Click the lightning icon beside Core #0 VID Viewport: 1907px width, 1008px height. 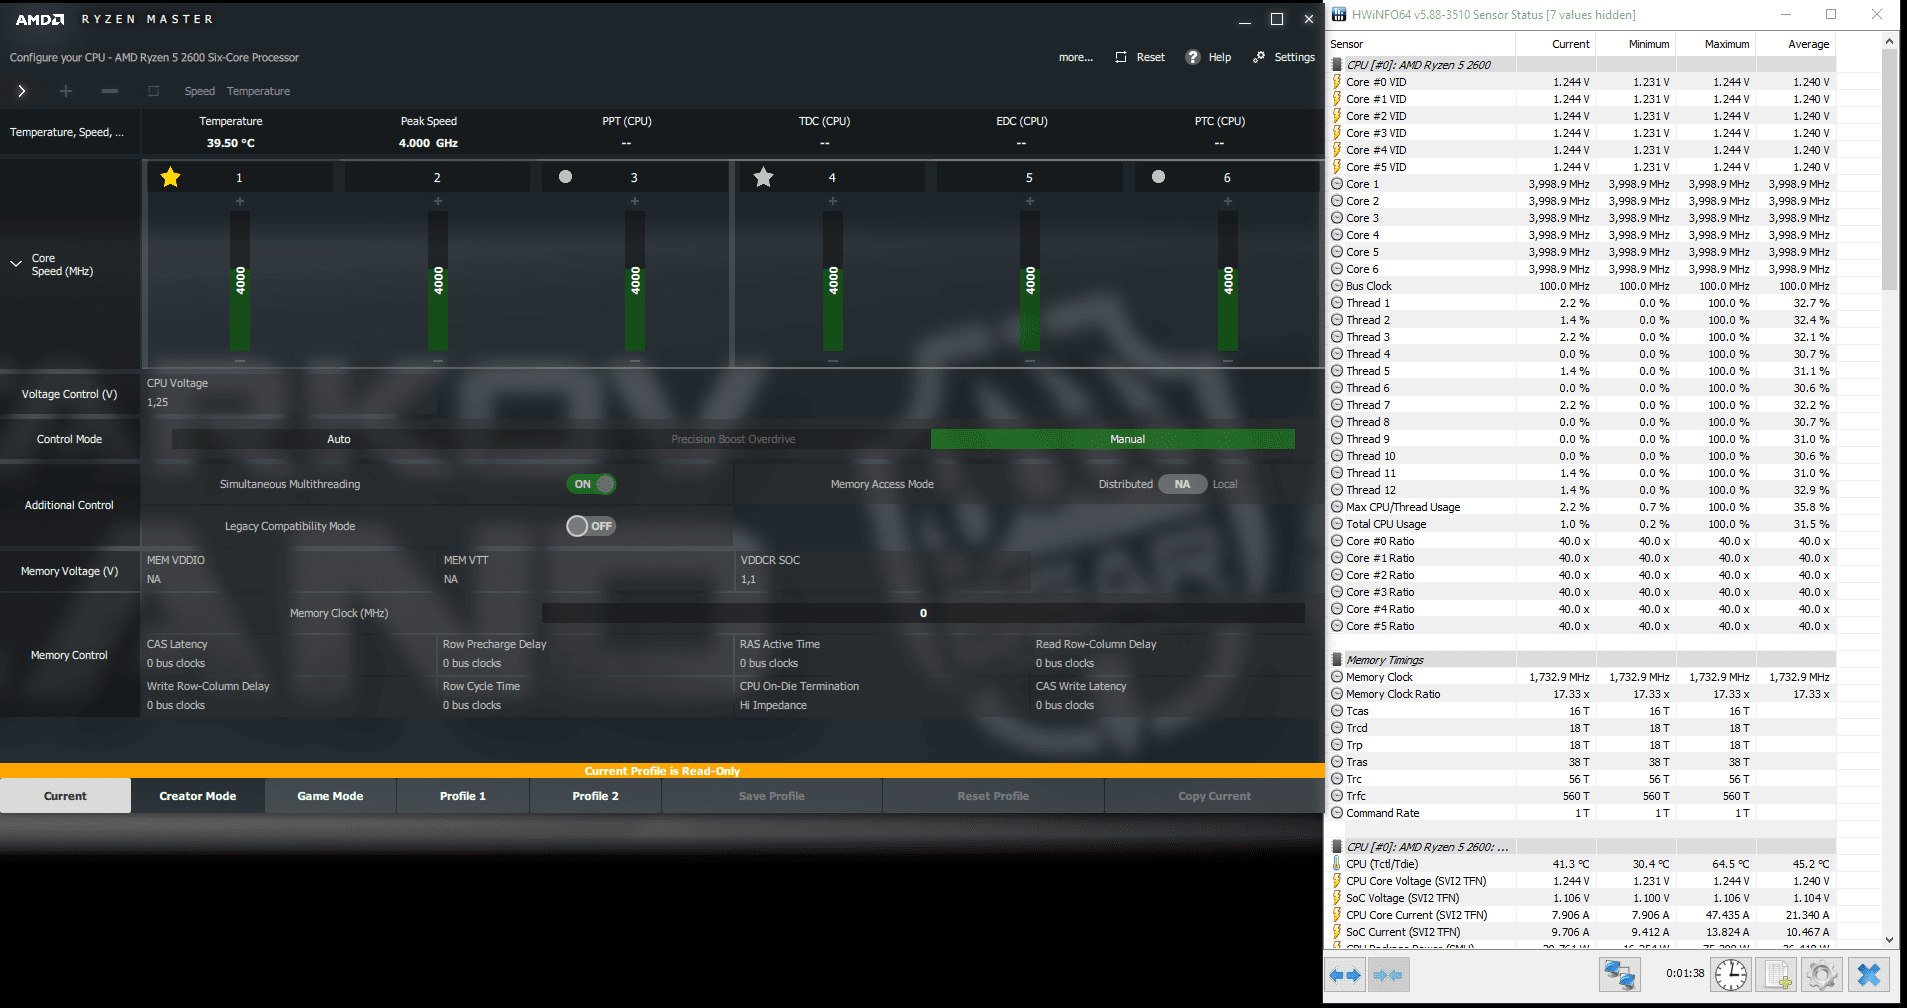1337,82
